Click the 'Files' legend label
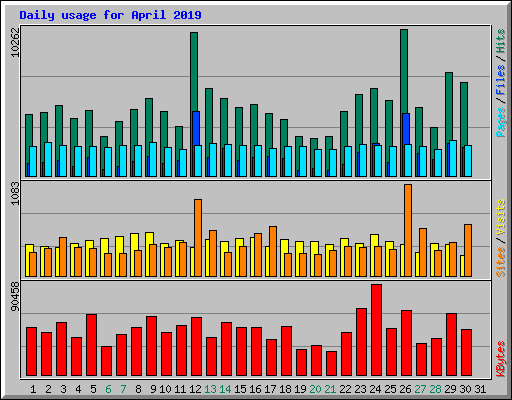Viewport: 512px width, 400px height. point(500,79)
